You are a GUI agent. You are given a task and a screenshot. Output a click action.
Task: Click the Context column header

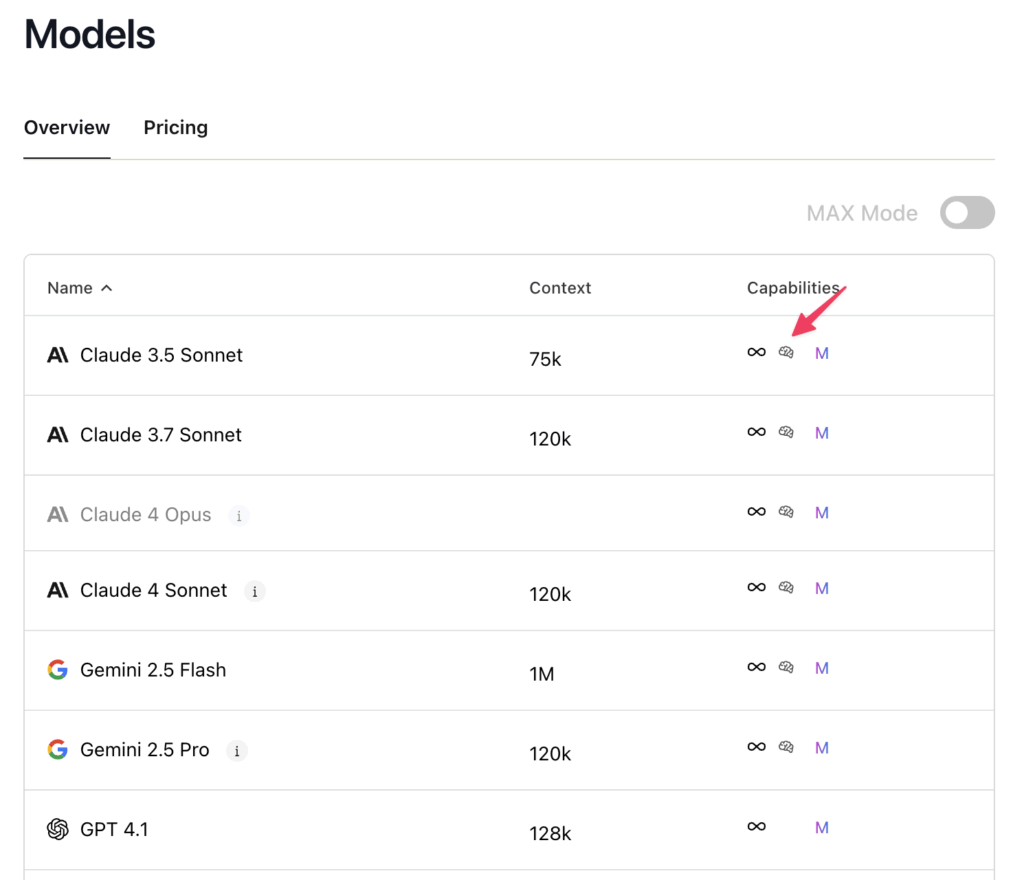pos(560,288)
